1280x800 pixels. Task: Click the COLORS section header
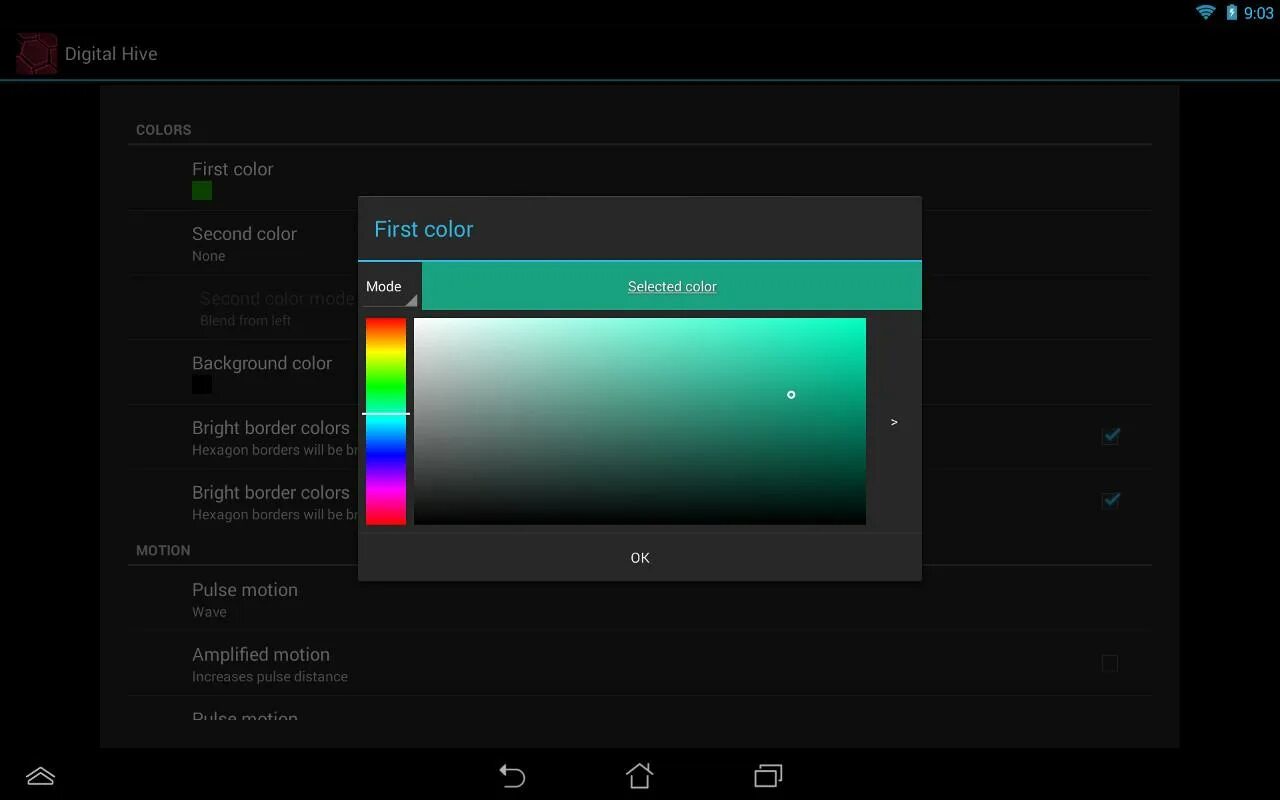click(164, 130)
